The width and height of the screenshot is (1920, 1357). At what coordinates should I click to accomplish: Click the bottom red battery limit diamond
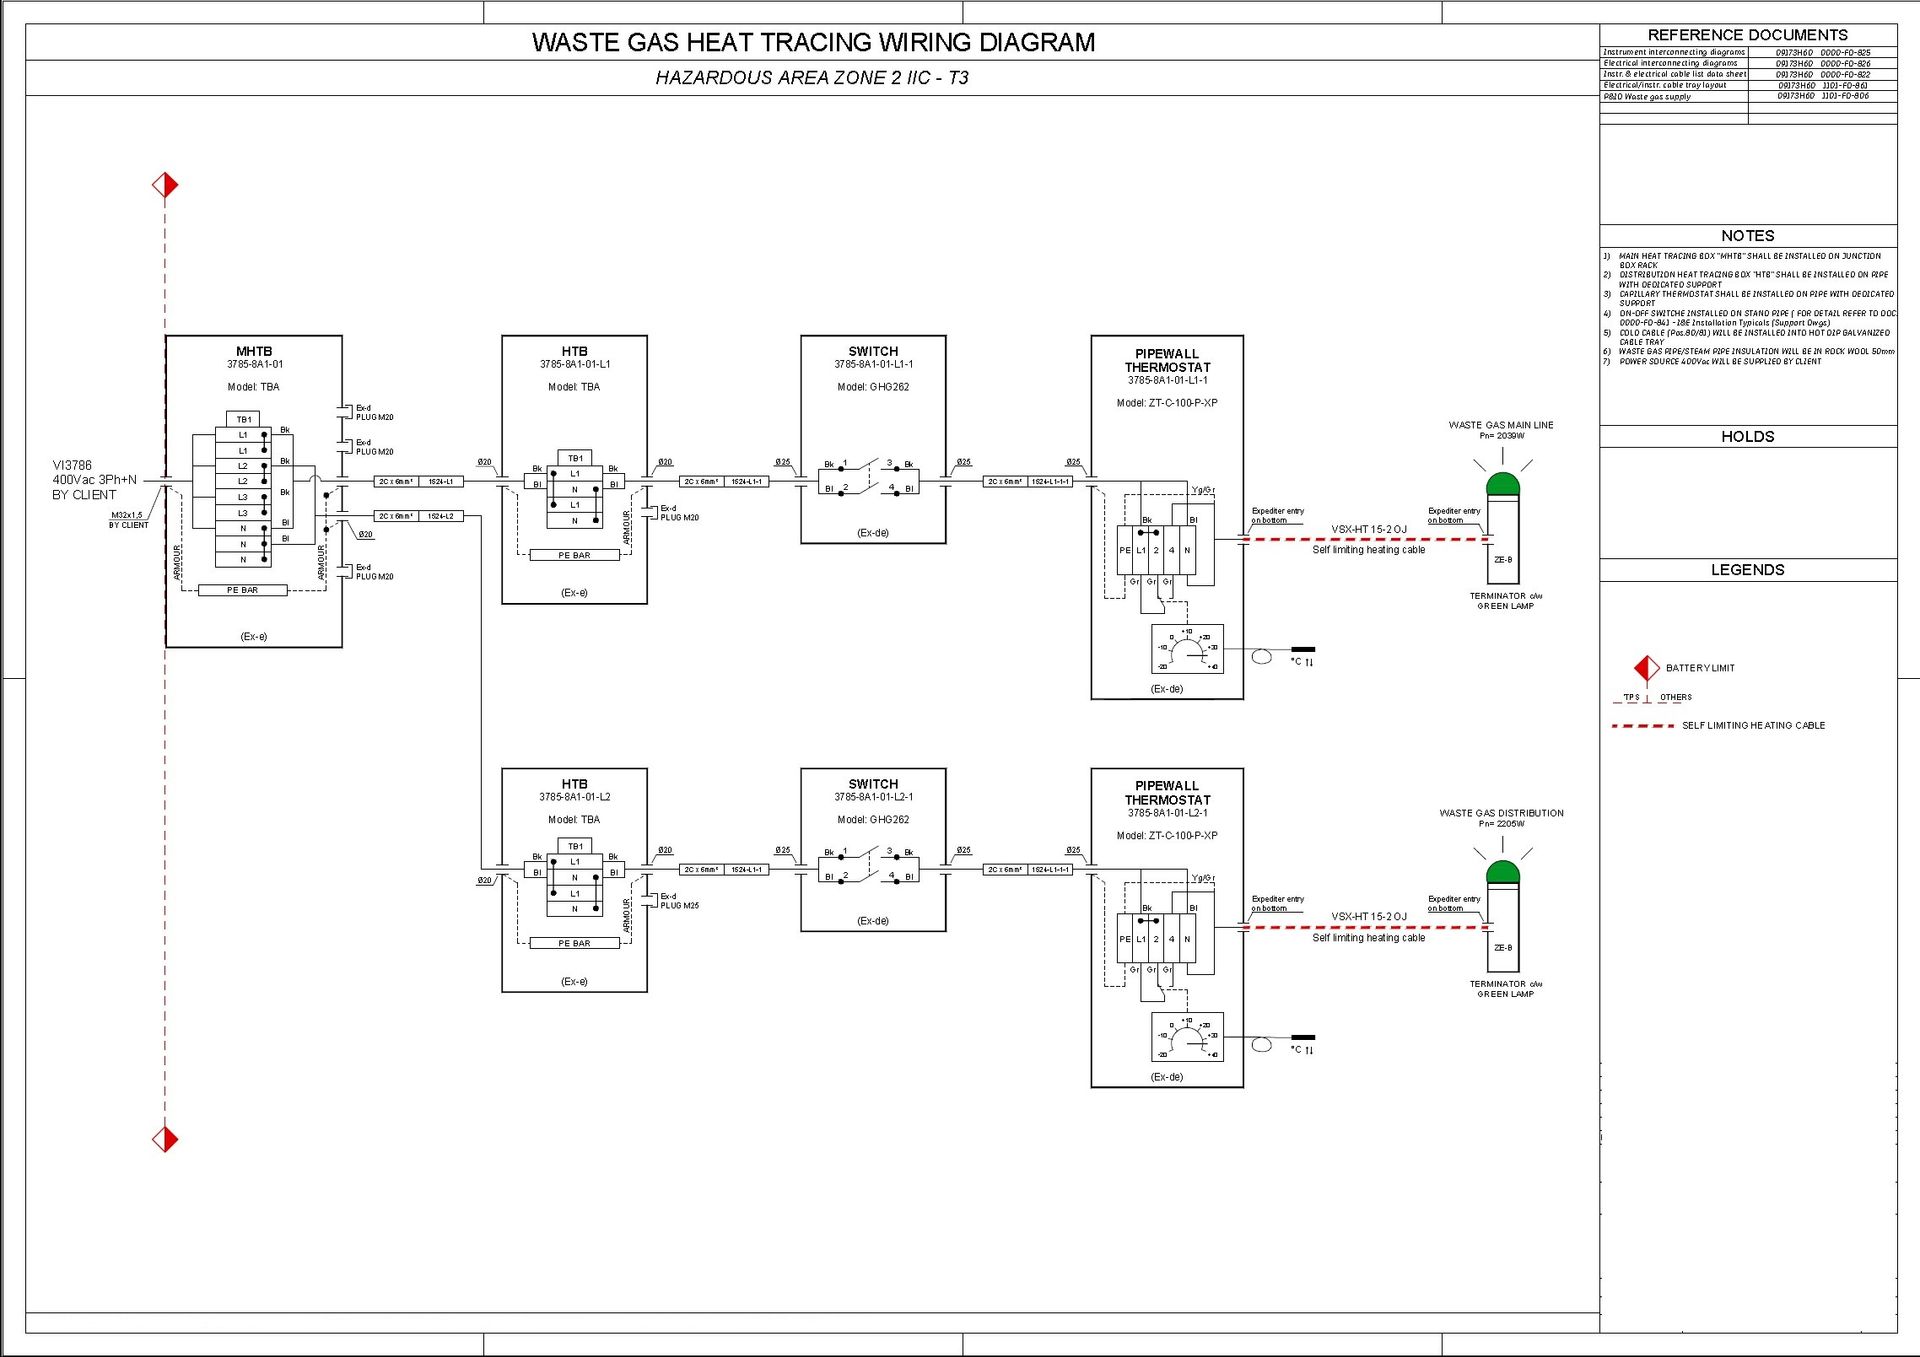pyautogui.click(x=165, y=1139)
